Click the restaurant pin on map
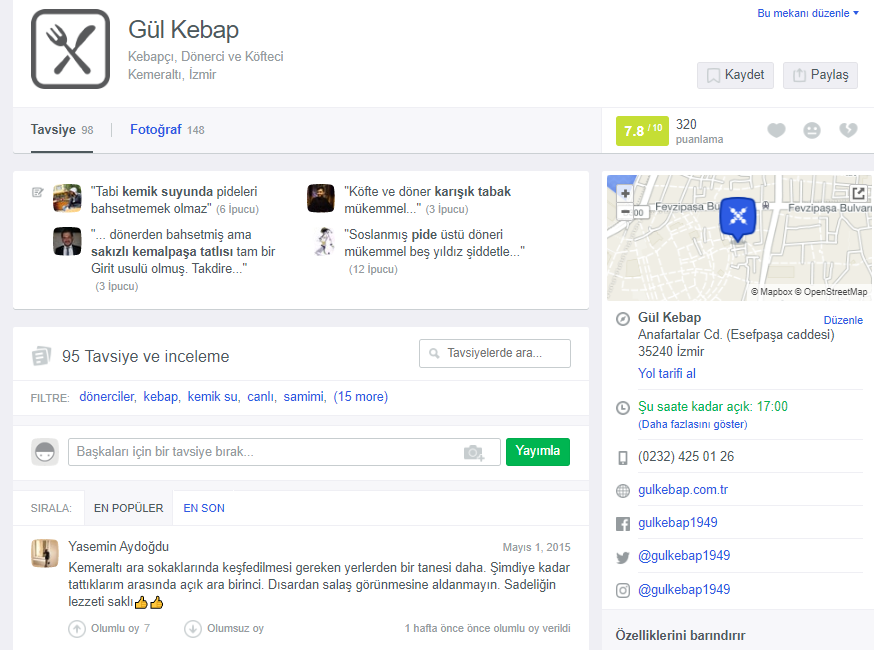This screenshot has width=874, height=650. pyautogui.click(x=738, y=217)
